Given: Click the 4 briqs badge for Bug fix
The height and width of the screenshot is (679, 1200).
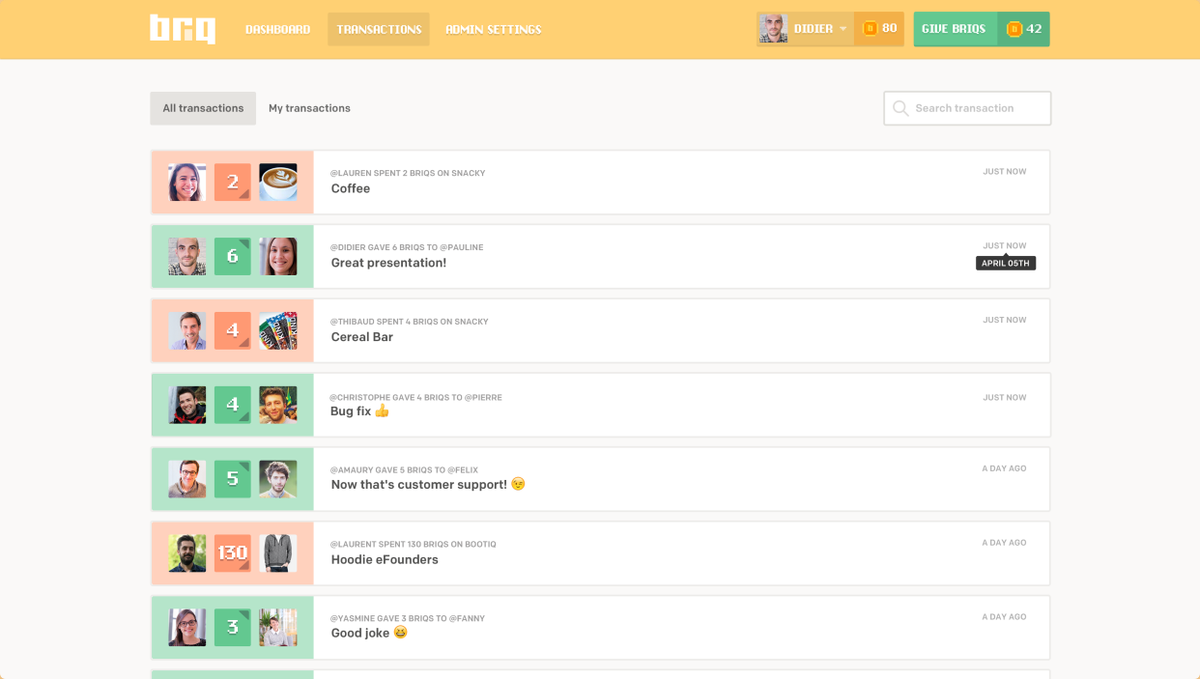Looking at the screenshot, I should pos(232,405).
